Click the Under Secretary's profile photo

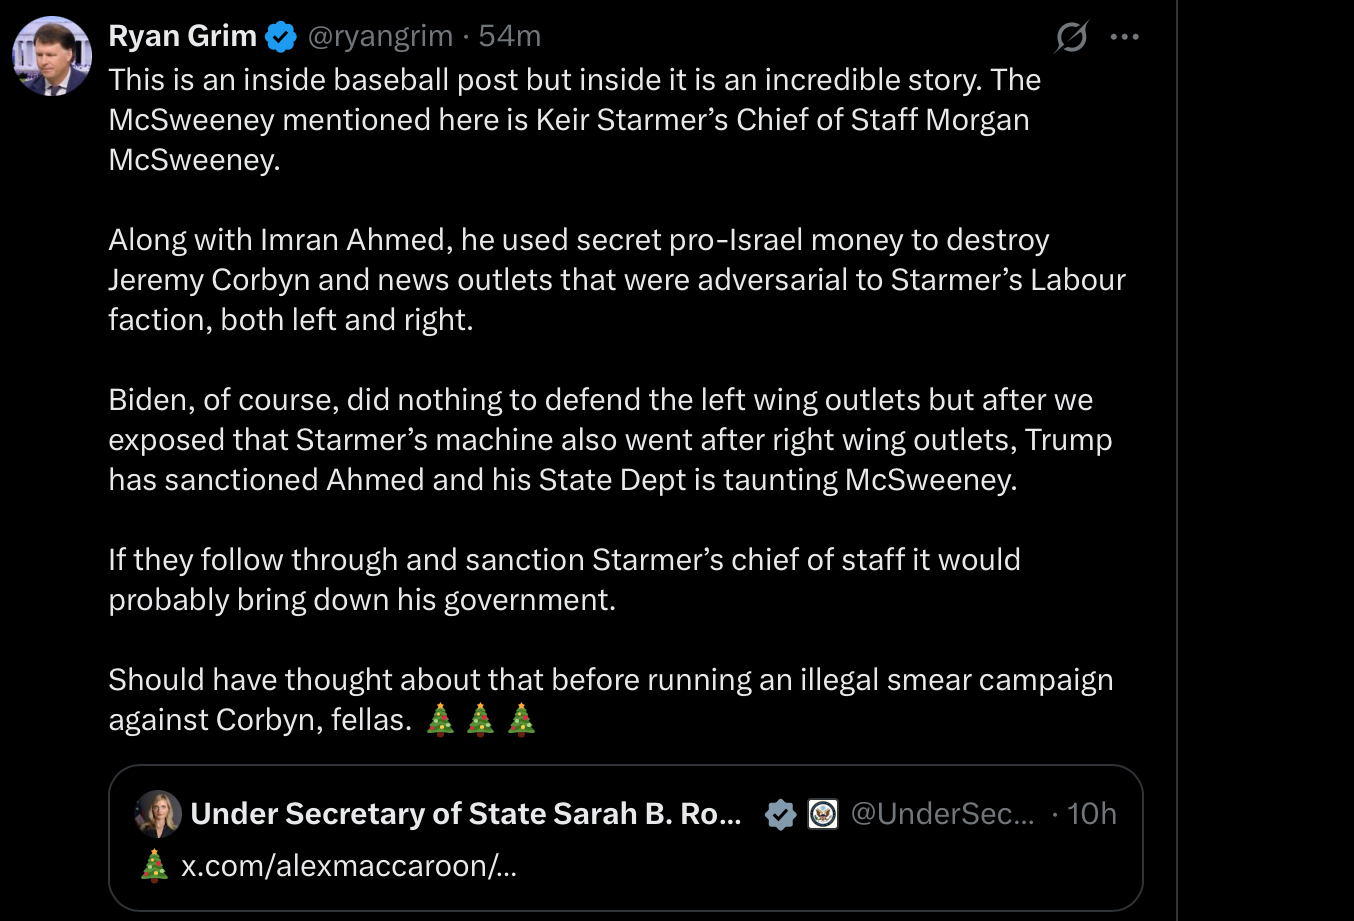point(158,814)
